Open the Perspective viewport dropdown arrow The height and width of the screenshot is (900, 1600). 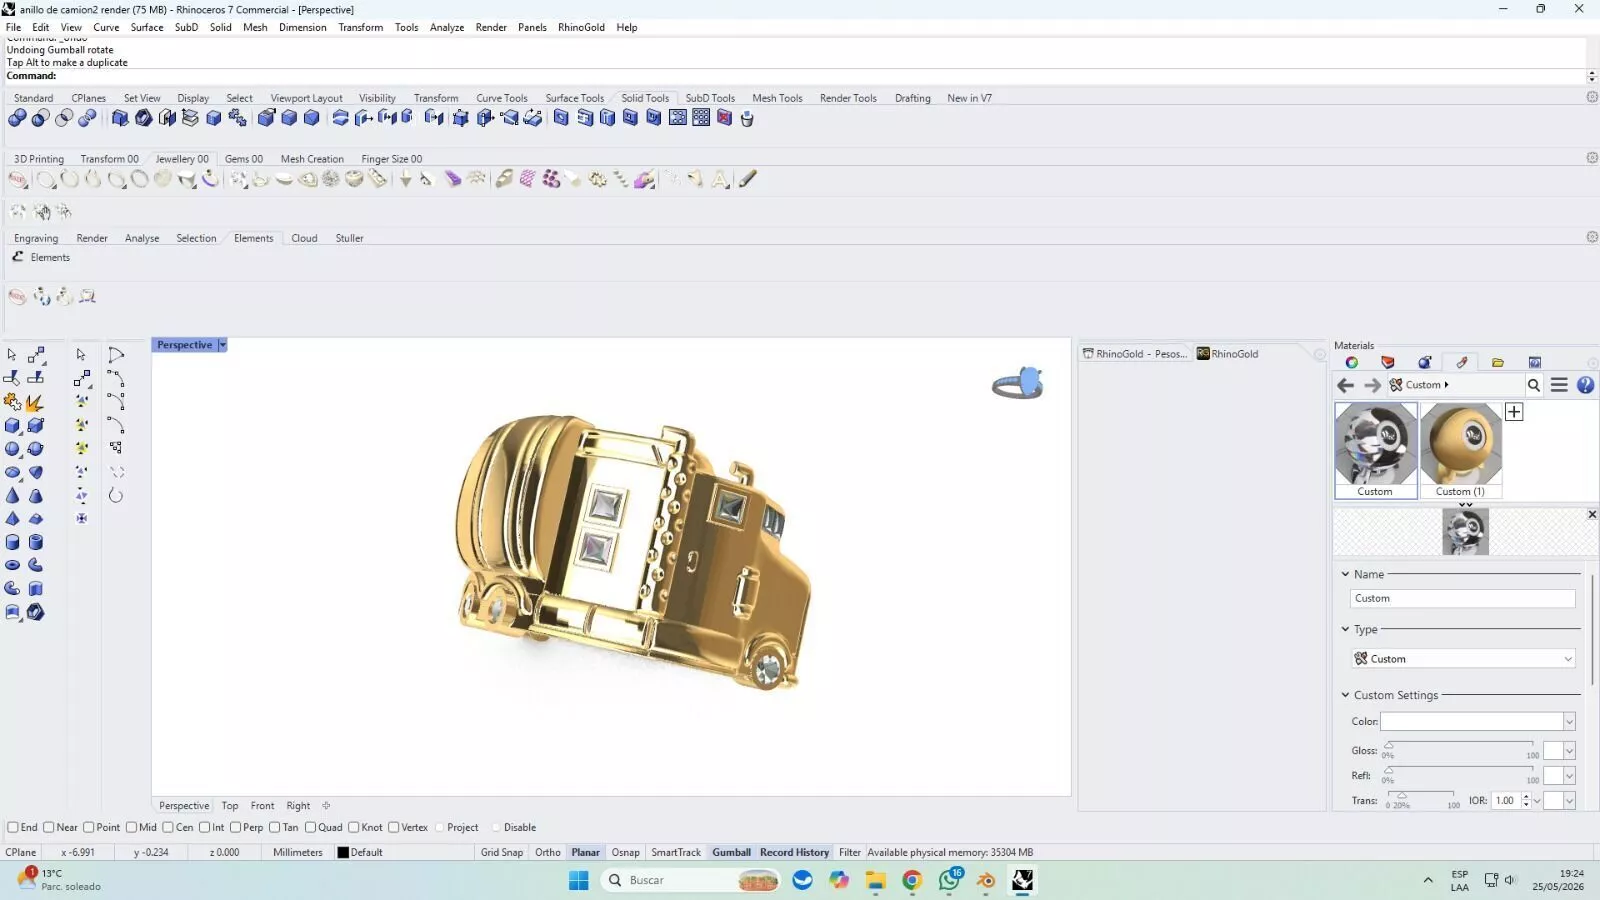pos(222,345)
